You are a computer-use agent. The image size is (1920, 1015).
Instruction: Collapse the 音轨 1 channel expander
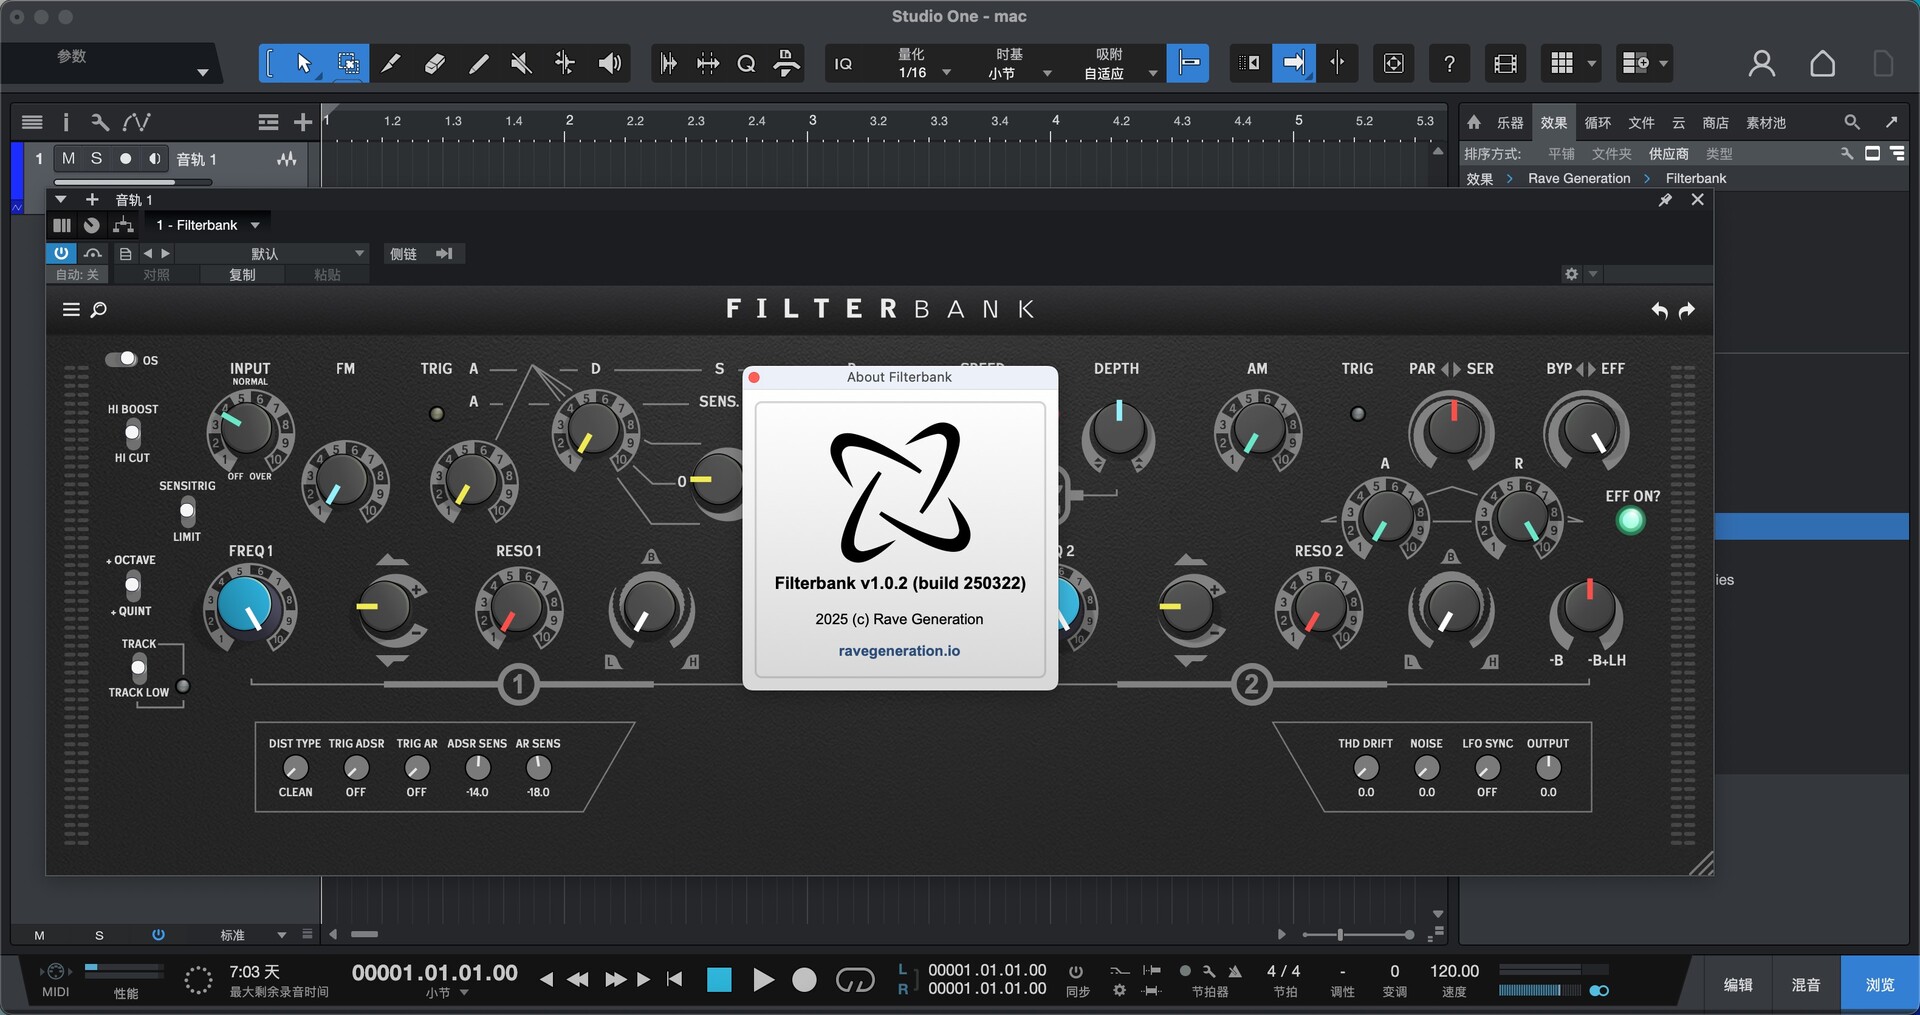point(61,200)
